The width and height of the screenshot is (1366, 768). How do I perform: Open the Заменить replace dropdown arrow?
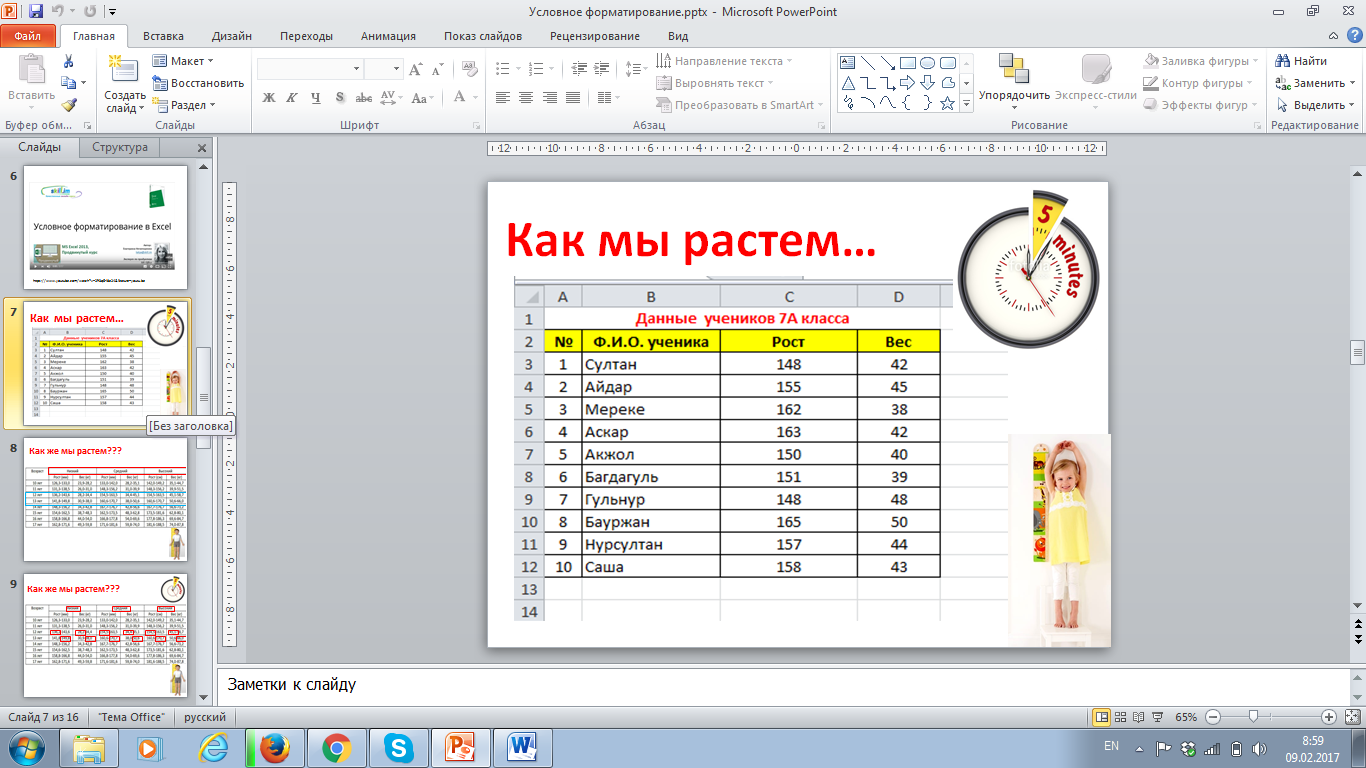(x=1354, y=83)
